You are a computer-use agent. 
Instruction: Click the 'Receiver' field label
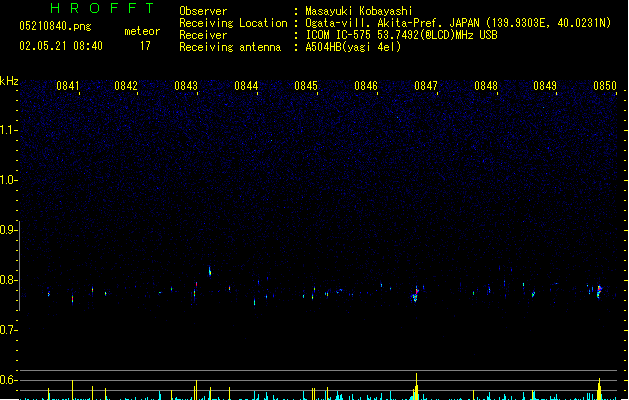tap(203, 35)
